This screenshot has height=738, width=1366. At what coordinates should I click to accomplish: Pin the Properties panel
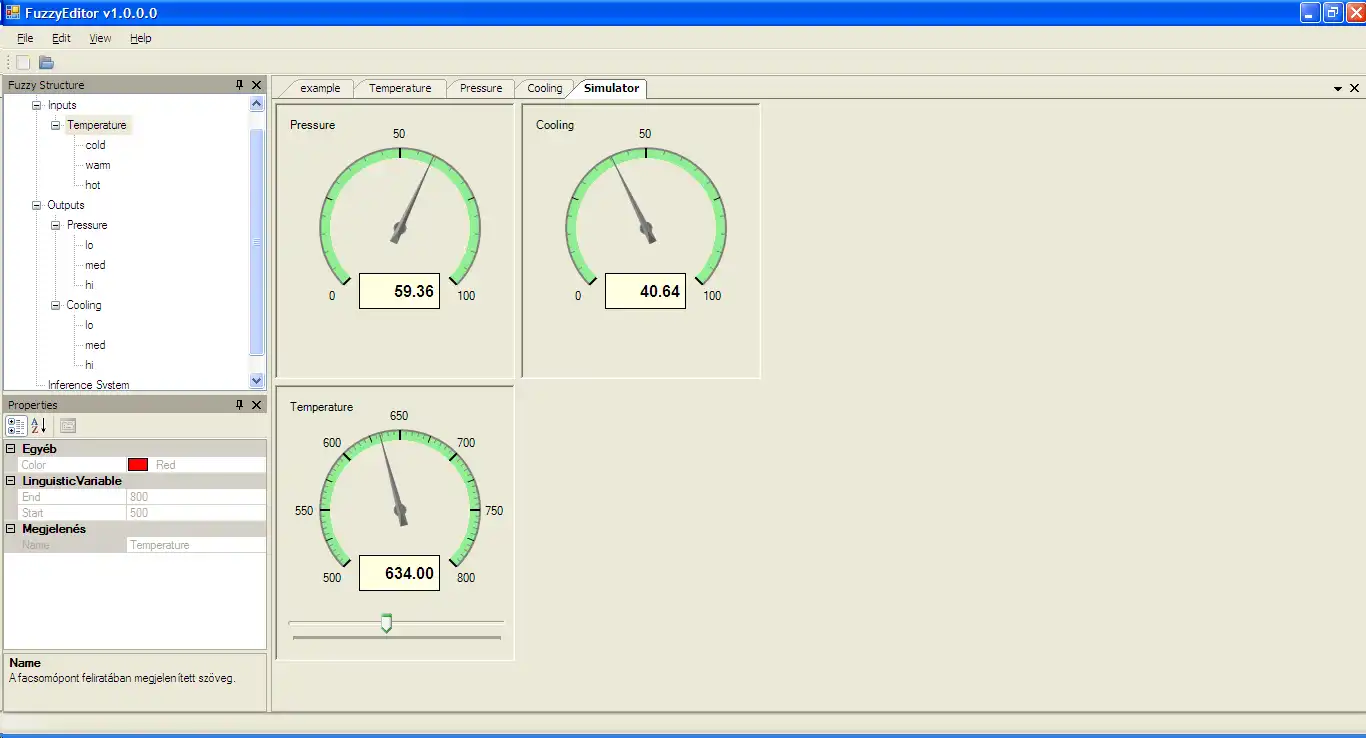point(240,405)
